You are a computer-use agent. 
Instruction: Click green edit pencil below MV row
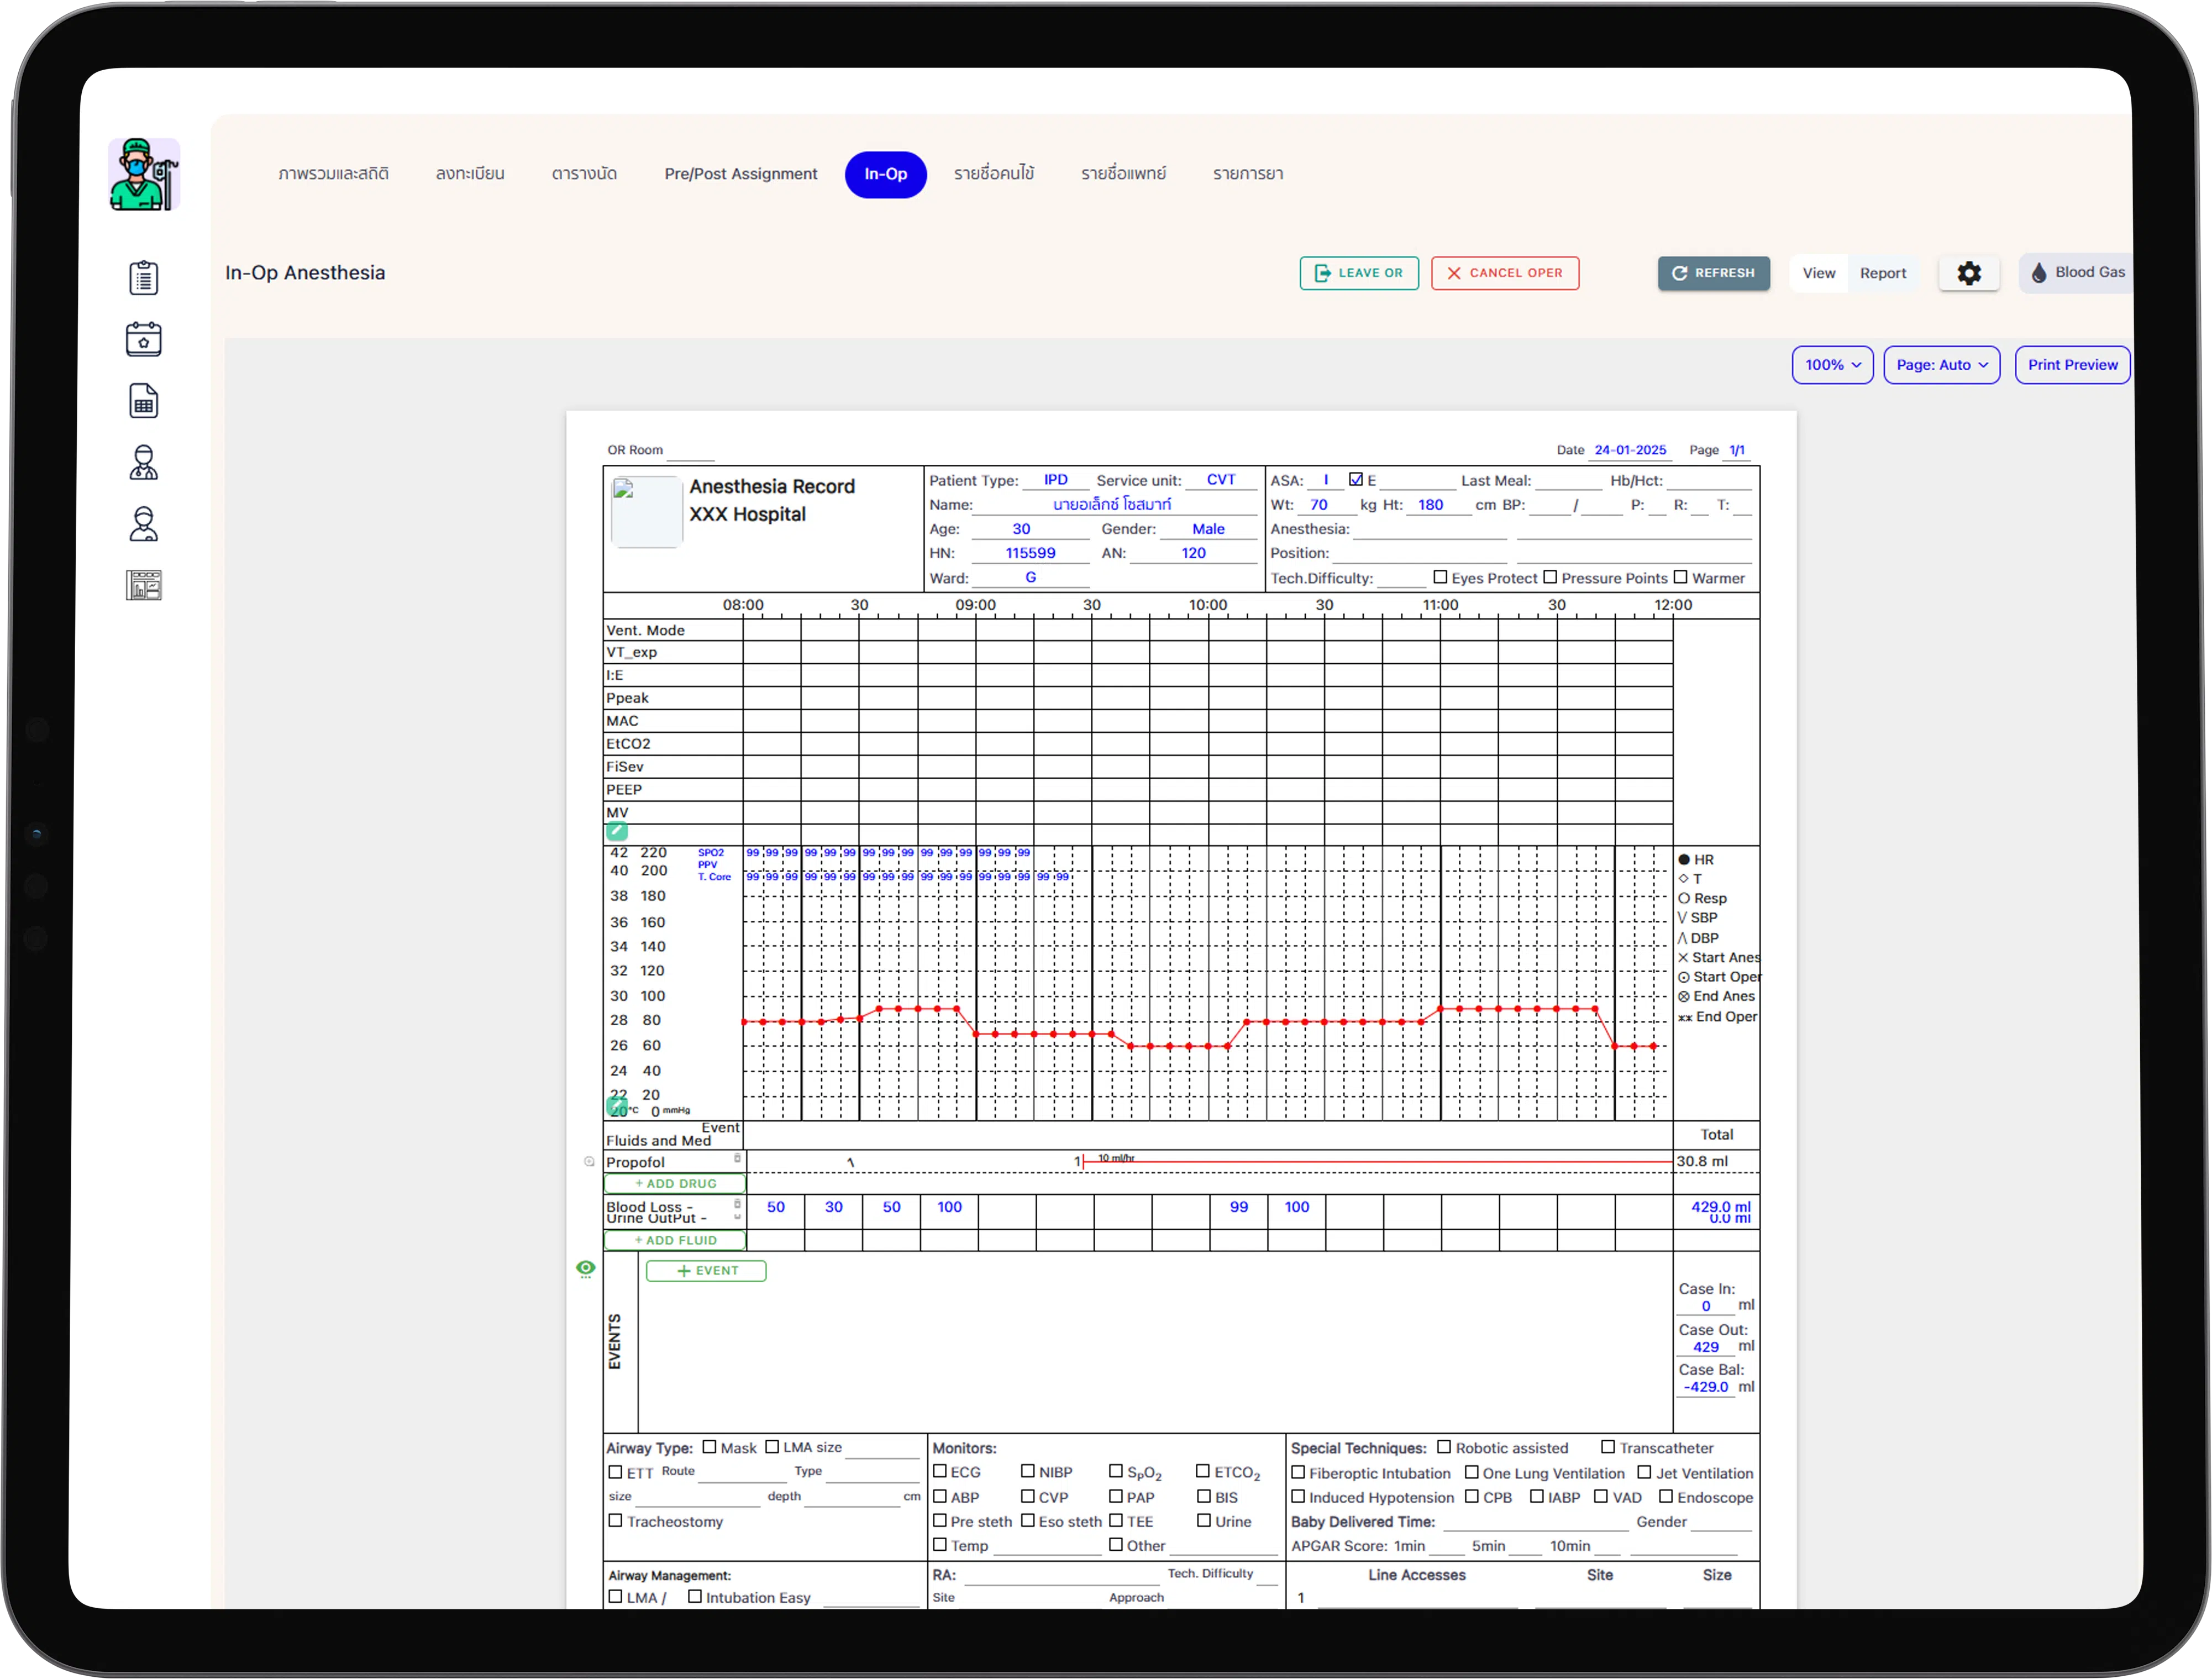[617, 831]
